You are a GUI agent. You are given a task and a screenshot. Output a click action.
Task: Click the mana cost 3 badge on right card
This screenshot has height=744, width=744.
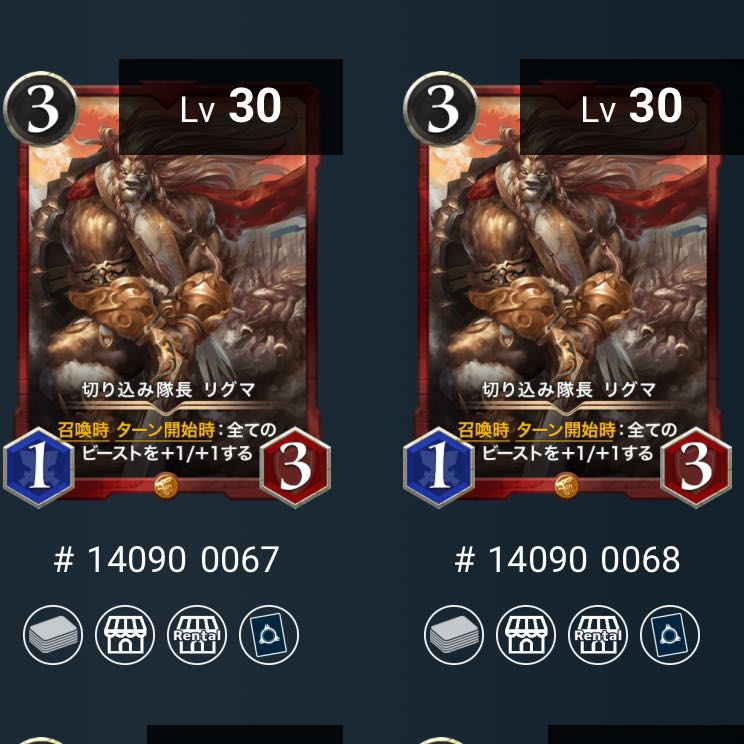(441, 109)
